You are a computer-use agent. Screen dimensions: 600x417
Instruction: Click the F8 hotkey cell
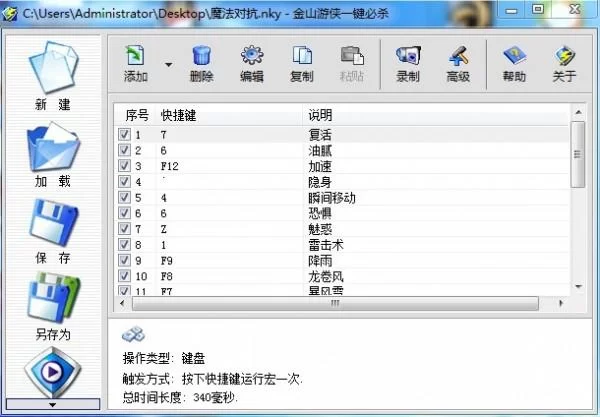(x=166, y=276)
